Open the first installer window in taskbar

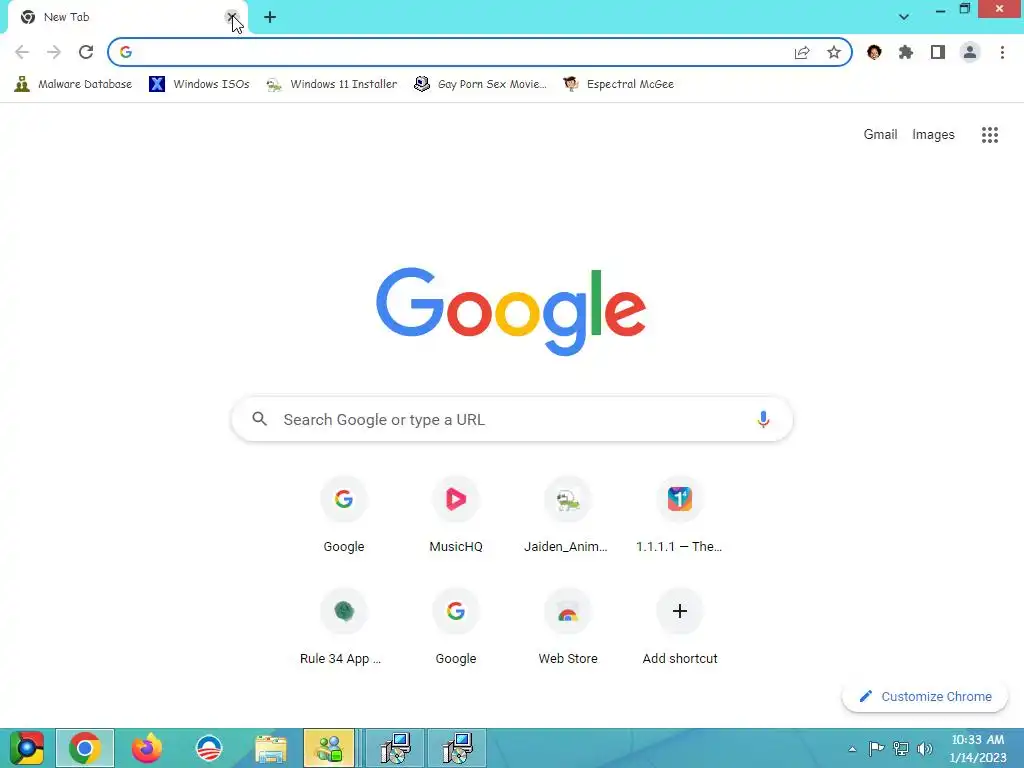click(396, 748)
